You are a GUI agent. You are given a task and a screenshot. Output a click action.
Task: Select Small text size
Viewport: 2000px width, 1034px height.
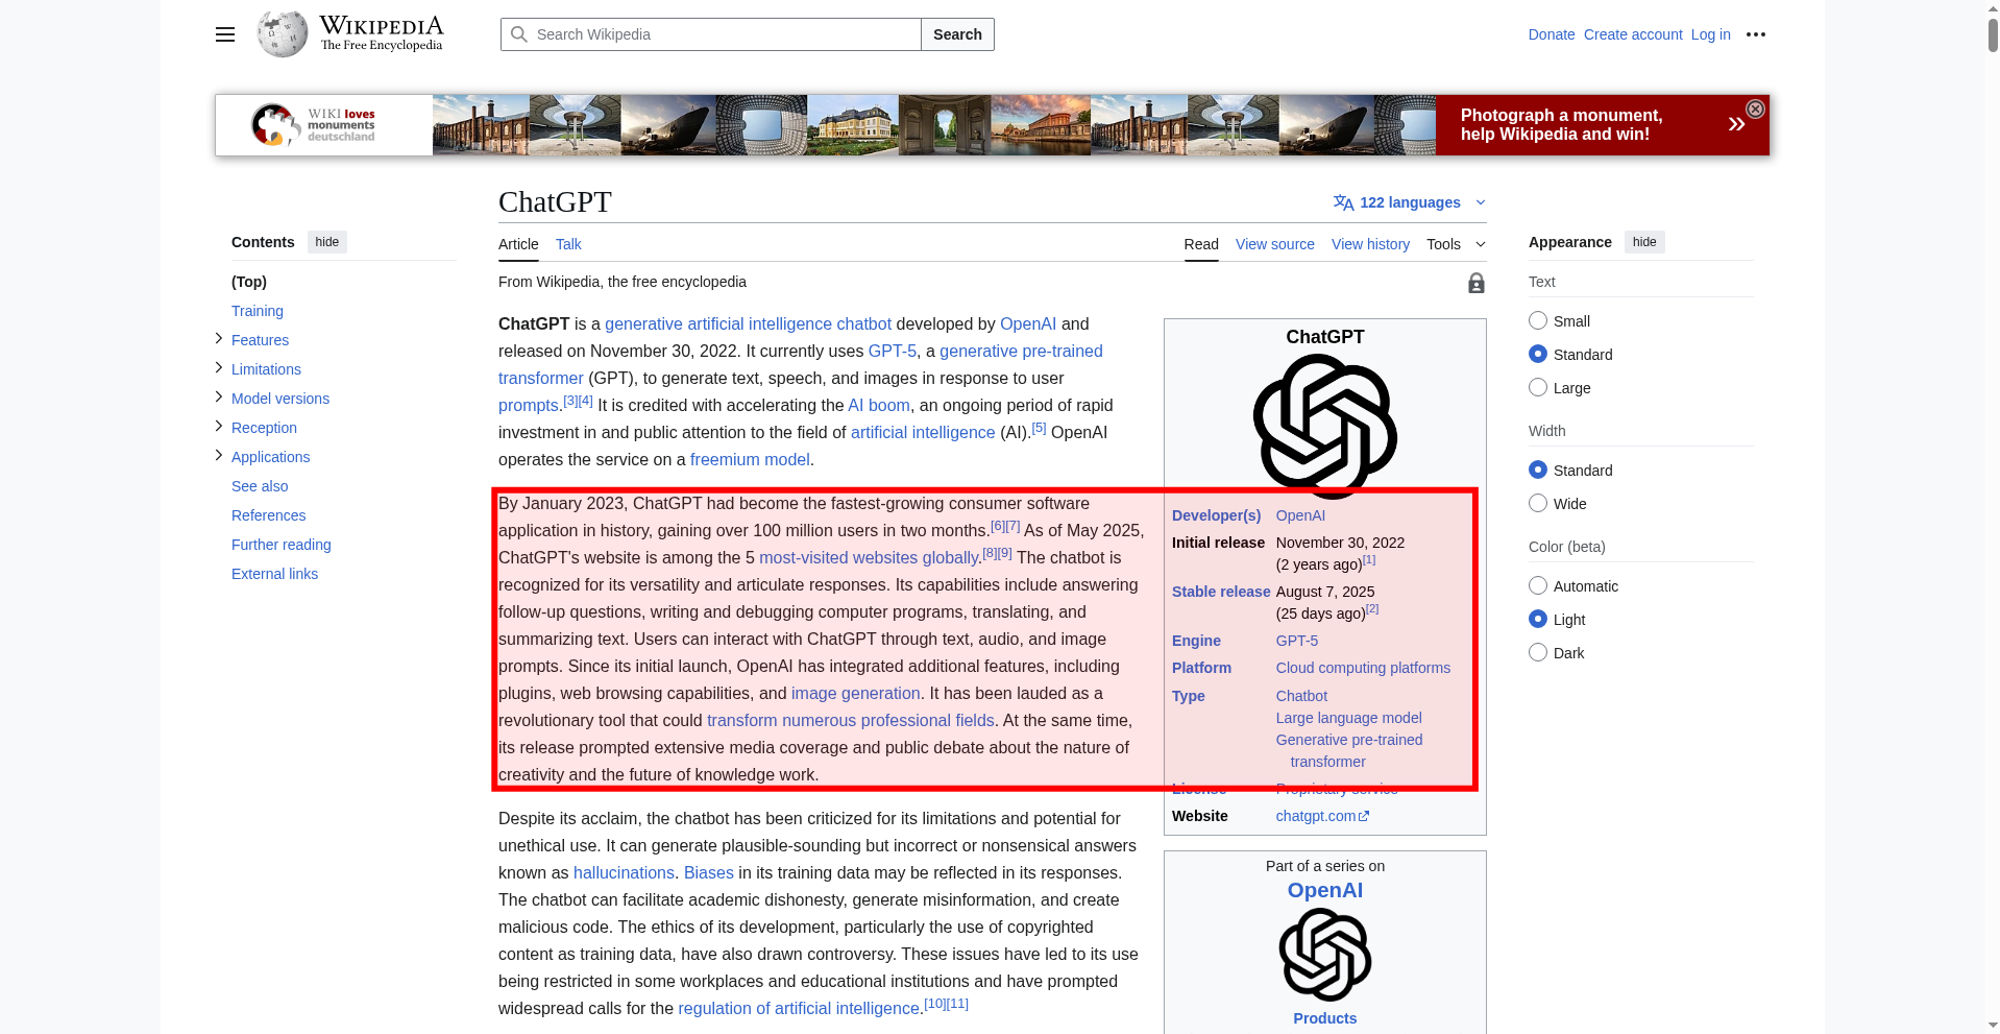pos(1538,321)
